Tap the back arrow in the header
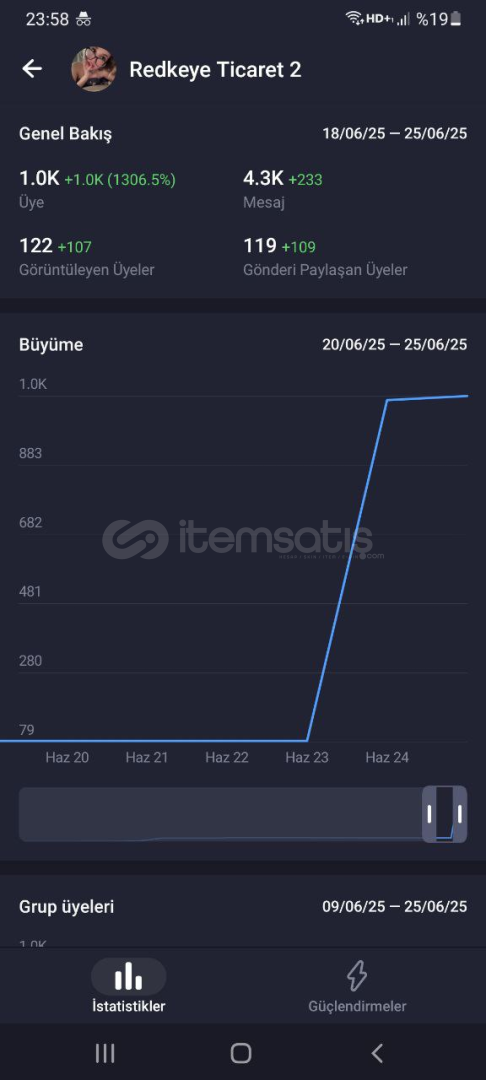The image size is (486, 1080). point(32,69)
